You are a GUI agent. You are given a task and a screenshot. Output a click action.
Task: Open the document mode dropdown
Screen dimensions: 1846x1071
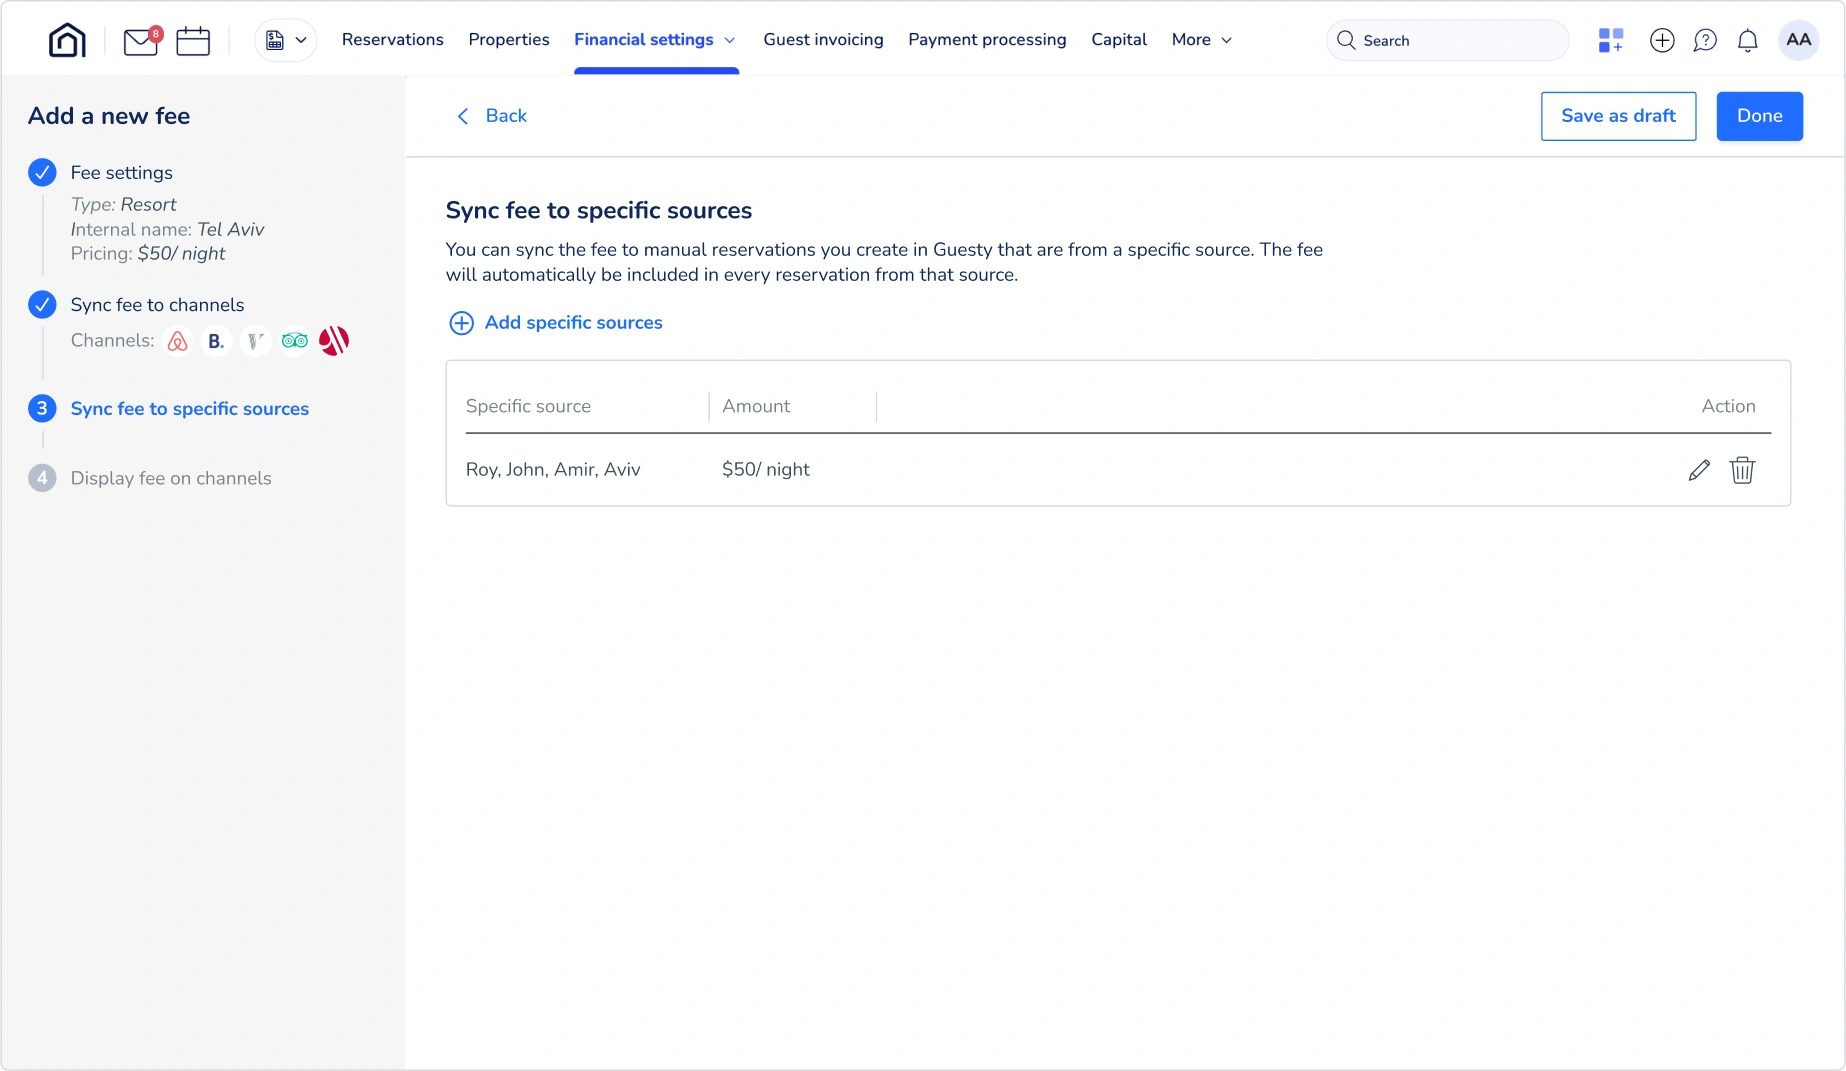tap(286, 40)
